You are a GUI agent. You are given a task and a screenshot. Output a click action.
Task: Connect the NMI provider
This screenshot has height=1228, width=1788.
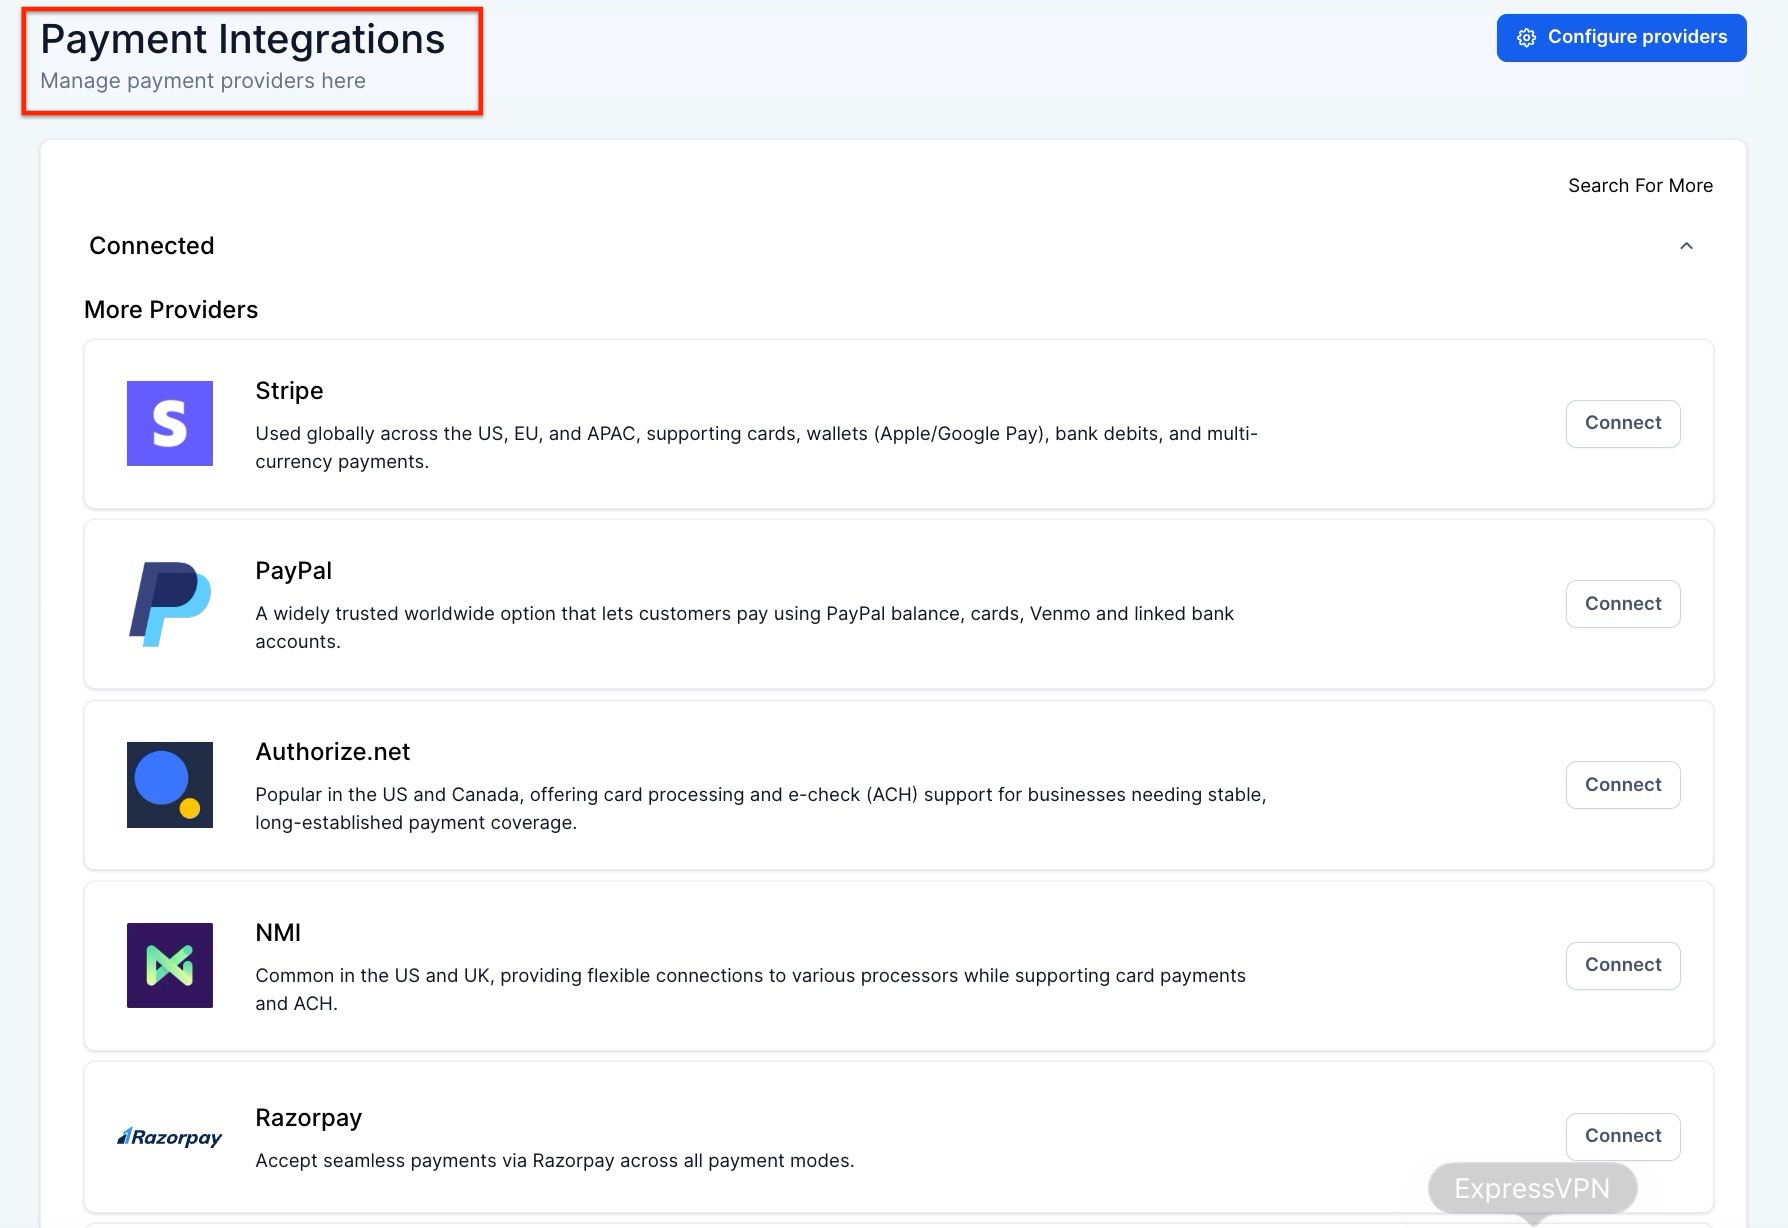pyautogui.click(x=1622, y=965)
